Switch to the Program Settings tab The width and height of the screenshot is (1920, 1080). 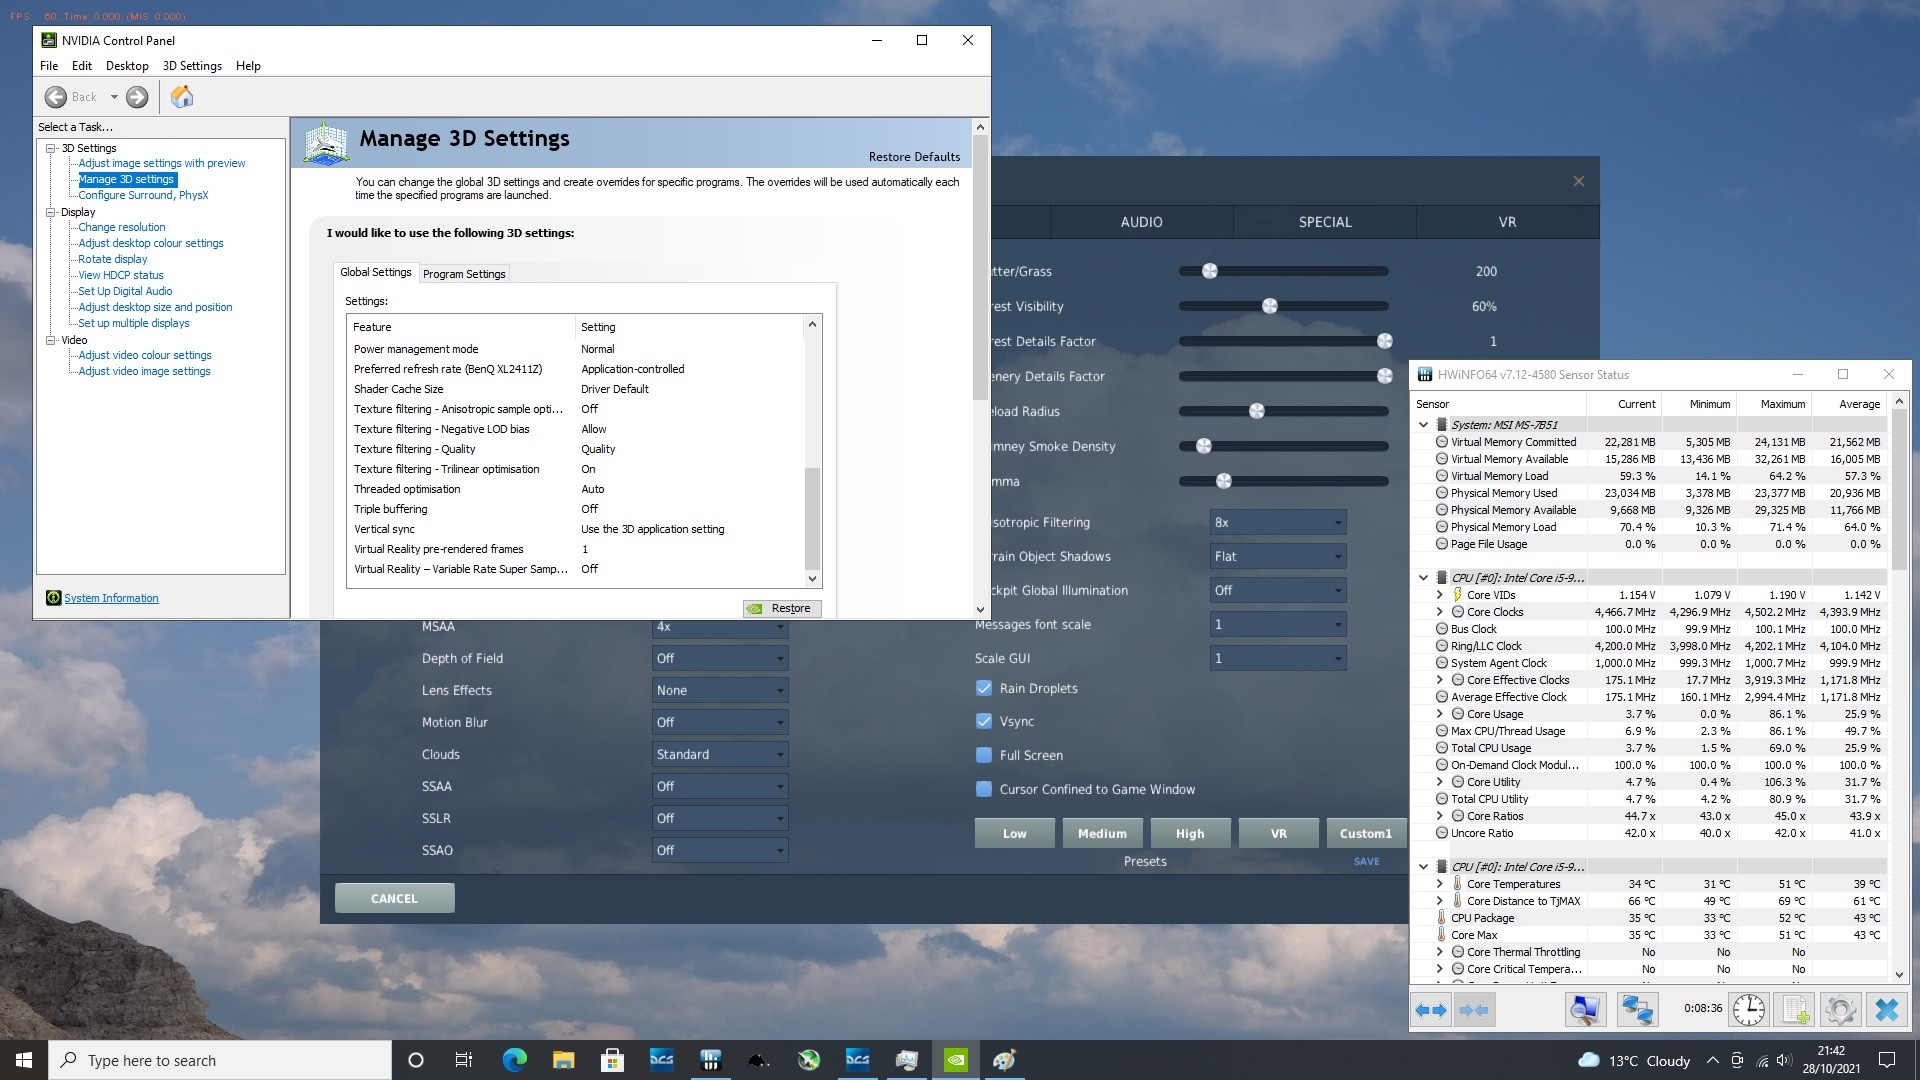pyautogui.click(x=464, y=274)
